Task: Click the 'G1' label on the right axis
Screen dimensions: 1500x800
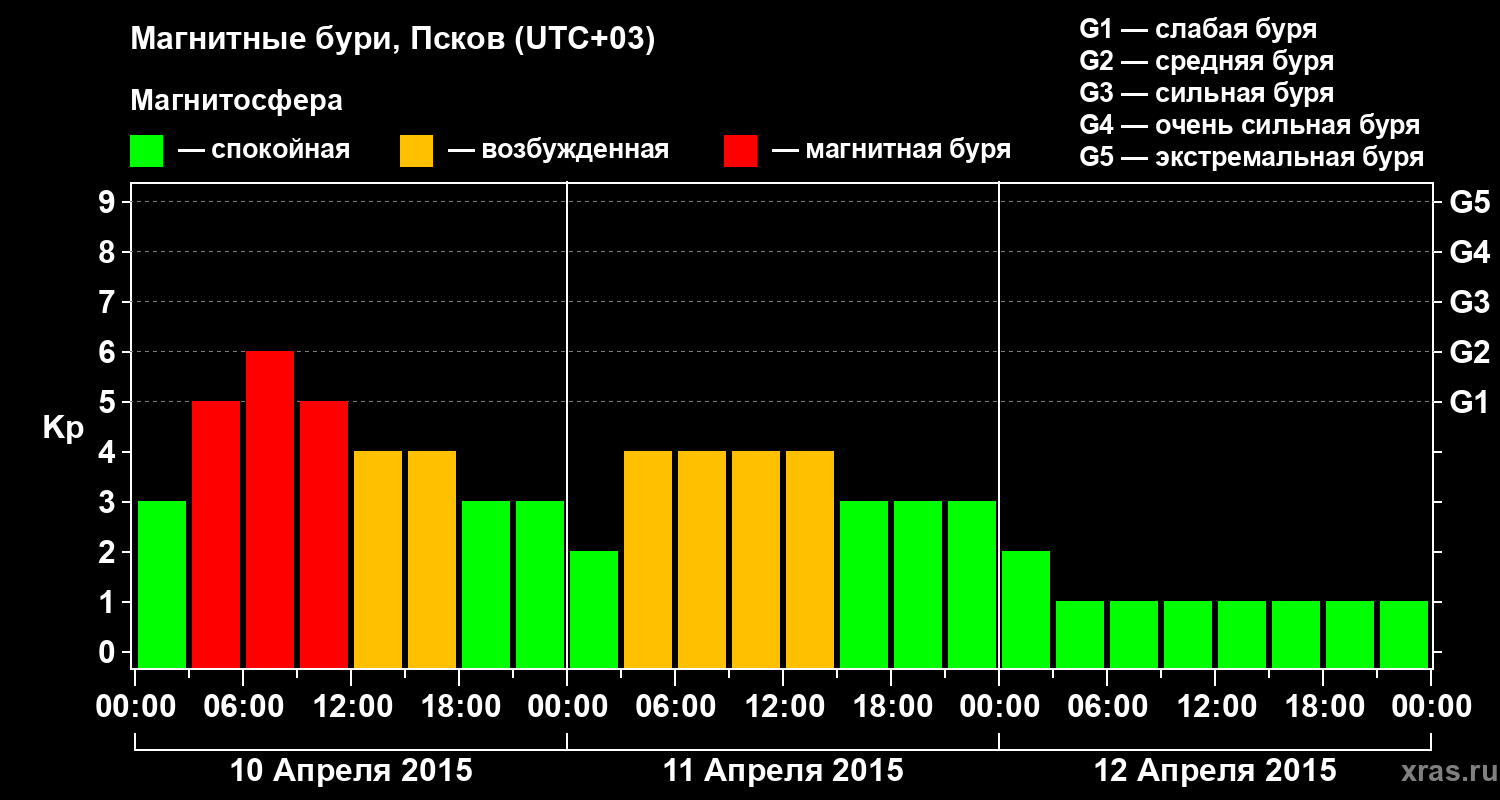Action: pyautogui.click(x=1469, y=402)
